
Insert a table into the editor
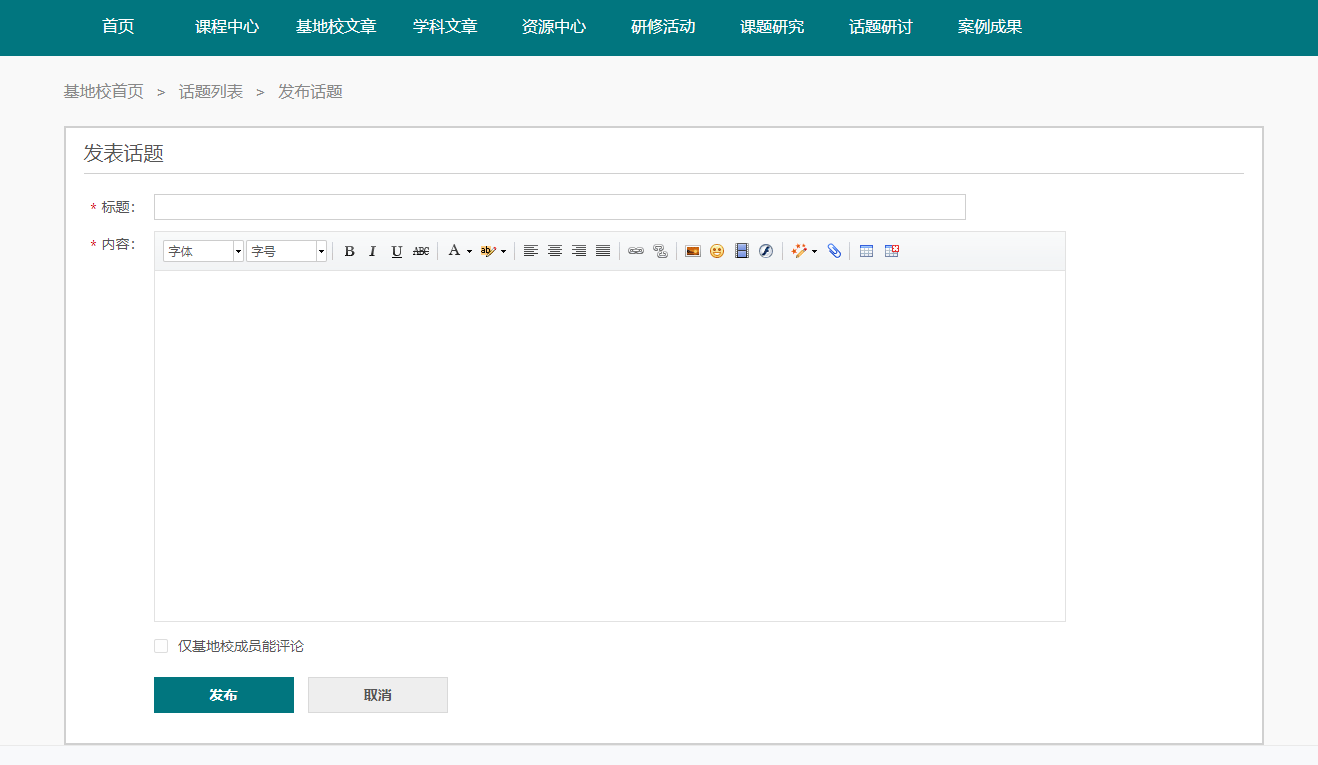pyautogui.click(x=867, y=251)
